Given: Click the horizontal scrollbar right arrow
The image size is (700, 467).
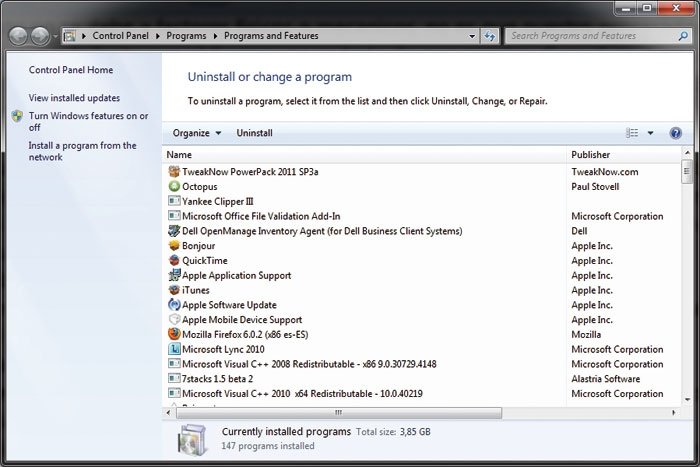Looking at the screenshot, I should click(x=673, y=413).
